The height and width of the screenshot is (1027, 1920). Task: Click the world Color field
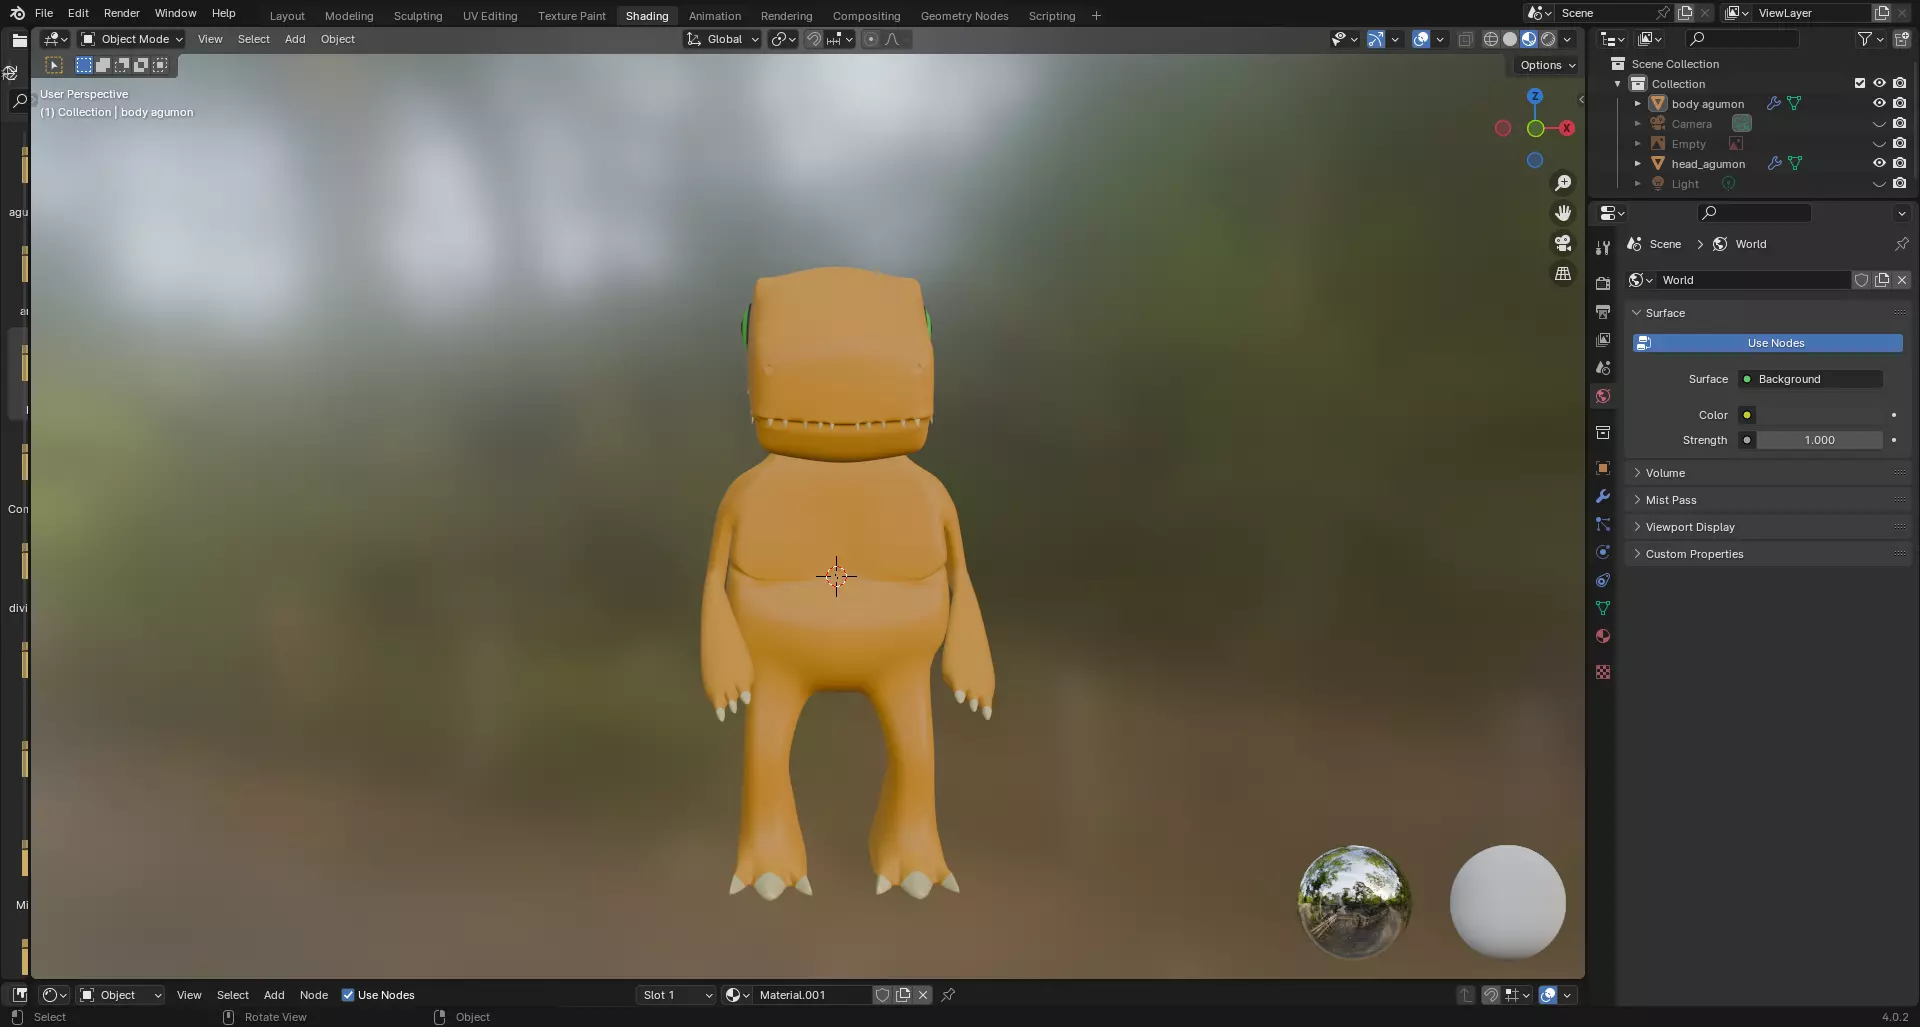tap(1820, 415)
